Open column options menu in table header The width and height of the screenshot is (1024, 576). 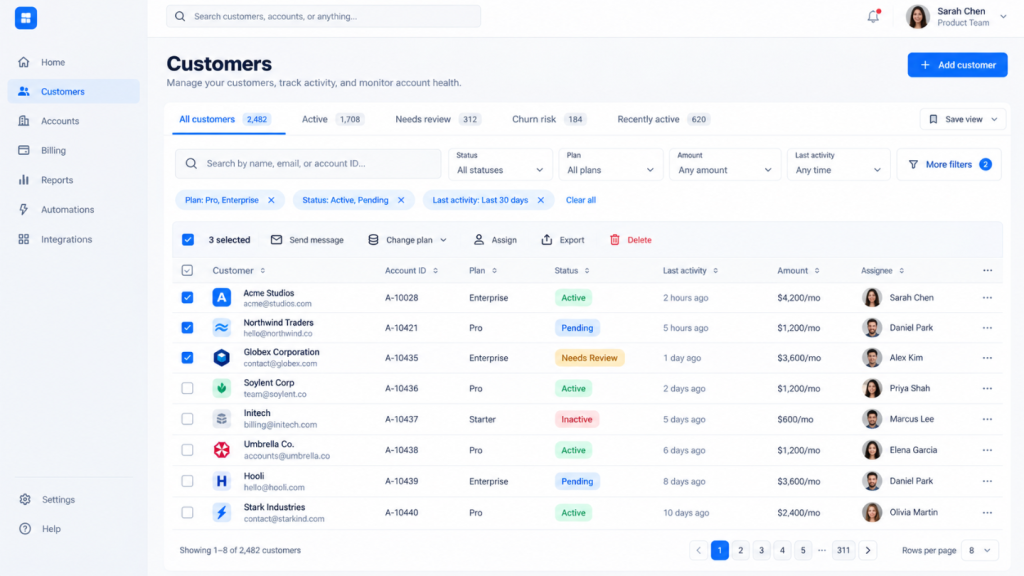pos(987,270)
